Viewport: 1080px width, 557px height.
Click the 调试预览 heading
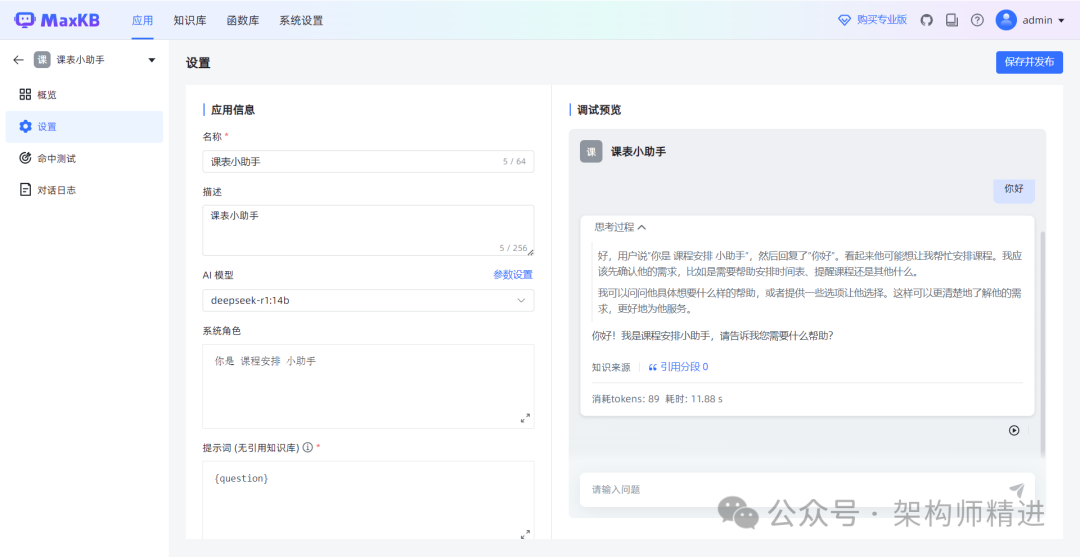coord(599,109)
